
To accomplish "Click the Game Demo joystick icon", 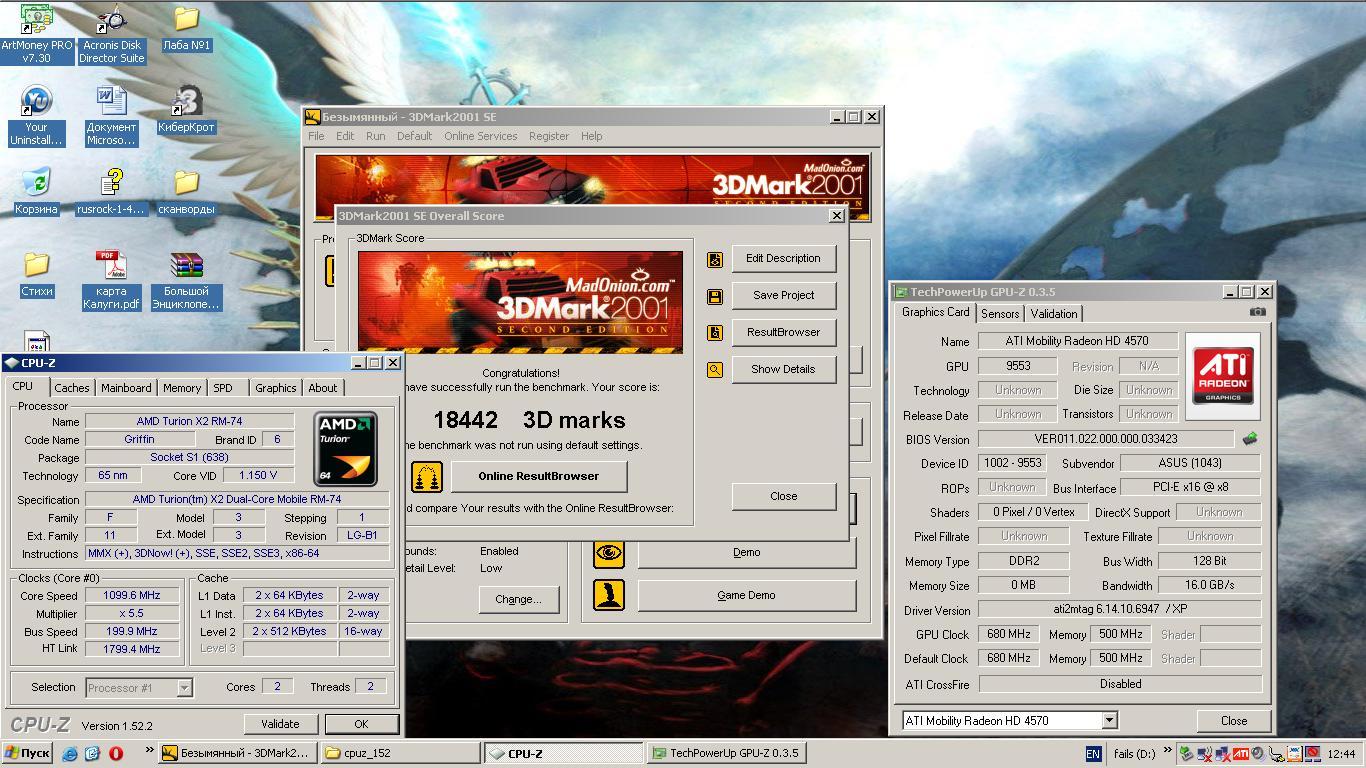I will tap(609, 595).
